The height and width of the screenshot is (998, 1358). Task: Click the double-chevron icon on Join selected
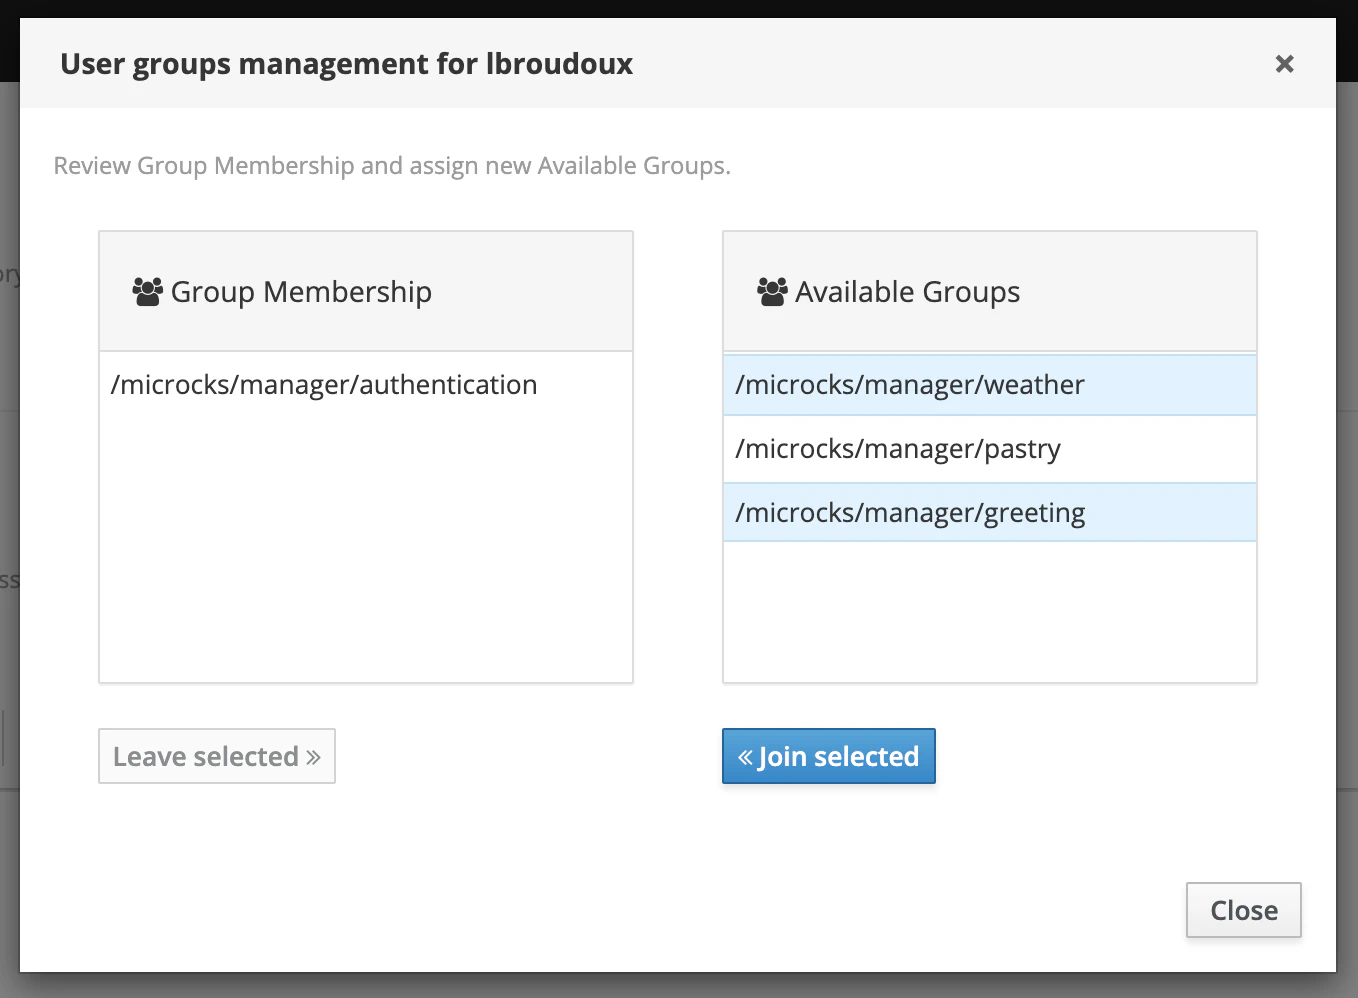pos(745,757)
